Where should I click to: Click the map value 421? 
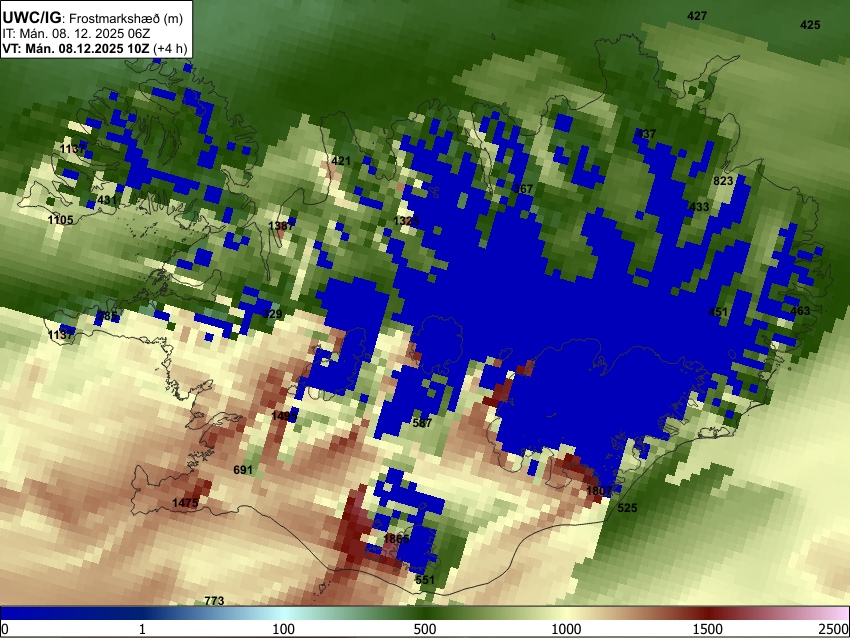(x=341, y=160)
